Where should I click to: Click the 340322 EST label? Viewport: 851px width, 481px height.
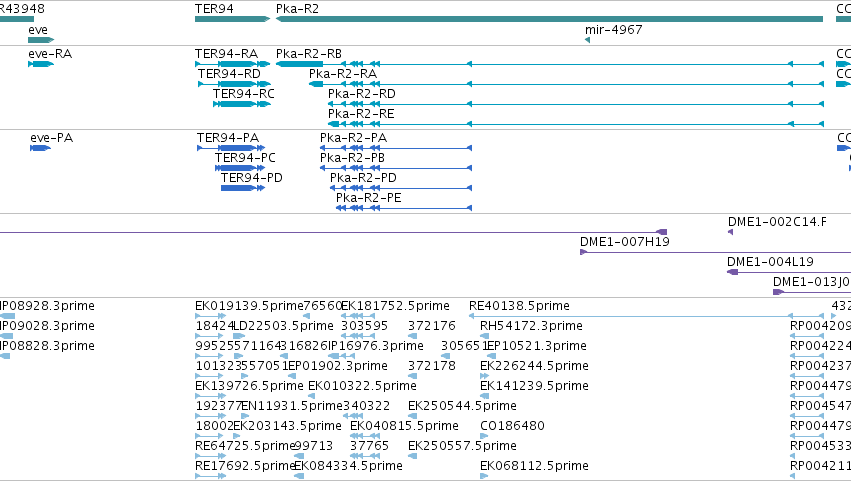[x=366, y=407]
